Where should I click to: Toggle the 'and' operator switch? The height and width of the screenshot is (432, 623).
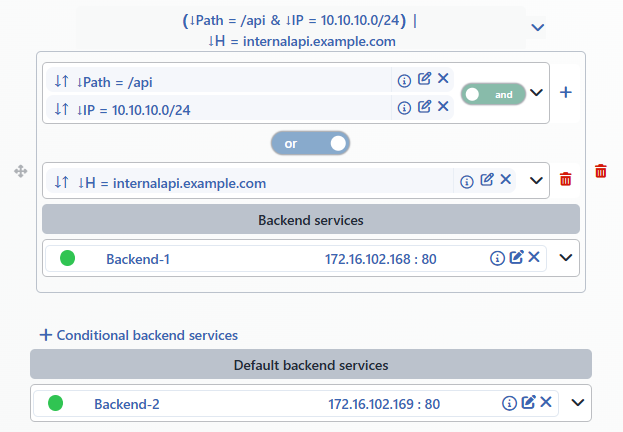(x=493, y=94)
